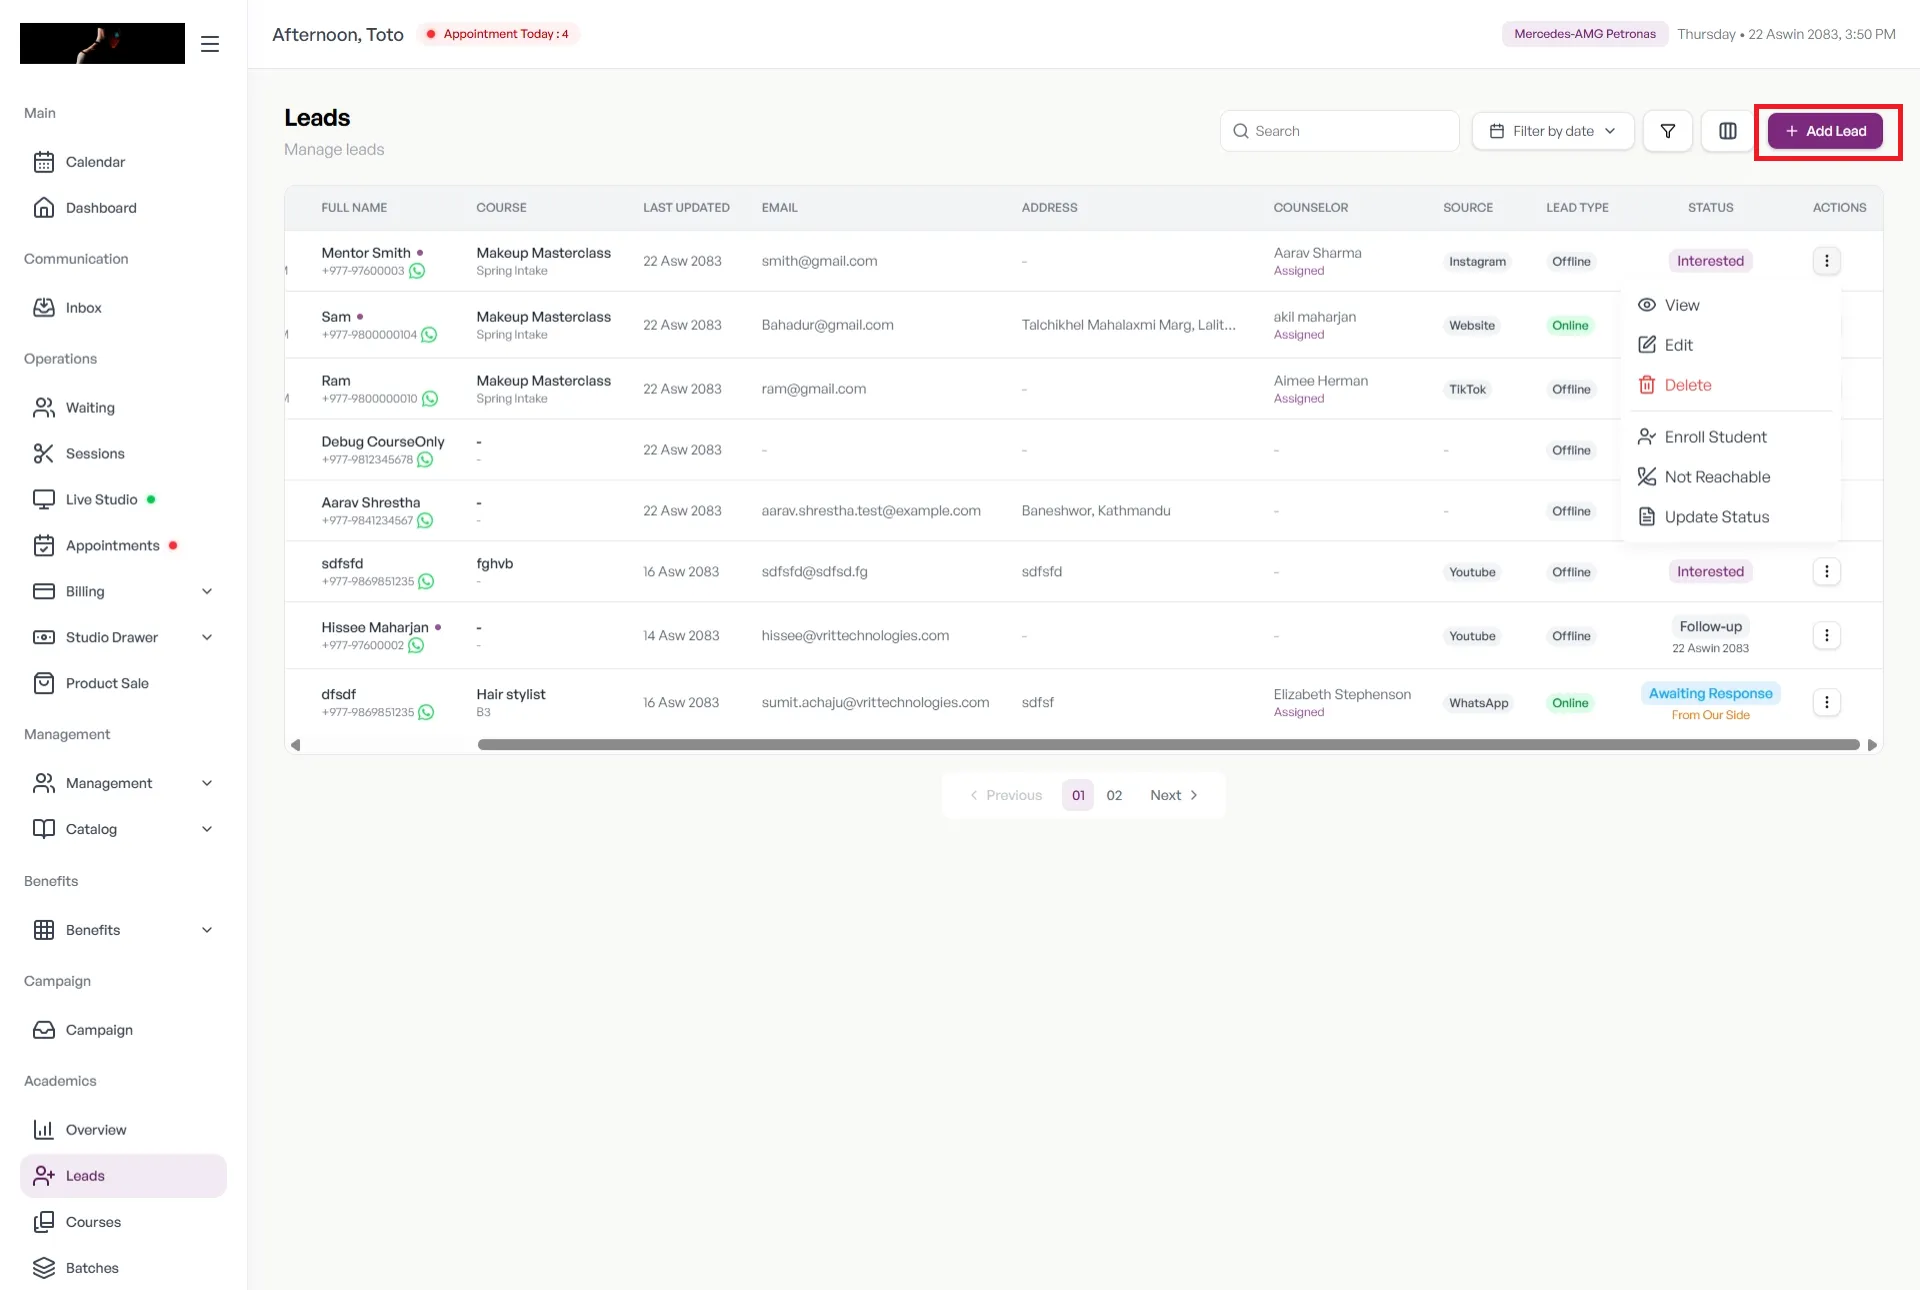This screenshot has width=1920, height=1290.
Task: Toggle the hamburger sidebar menu icon
Action: coord(210,44)
